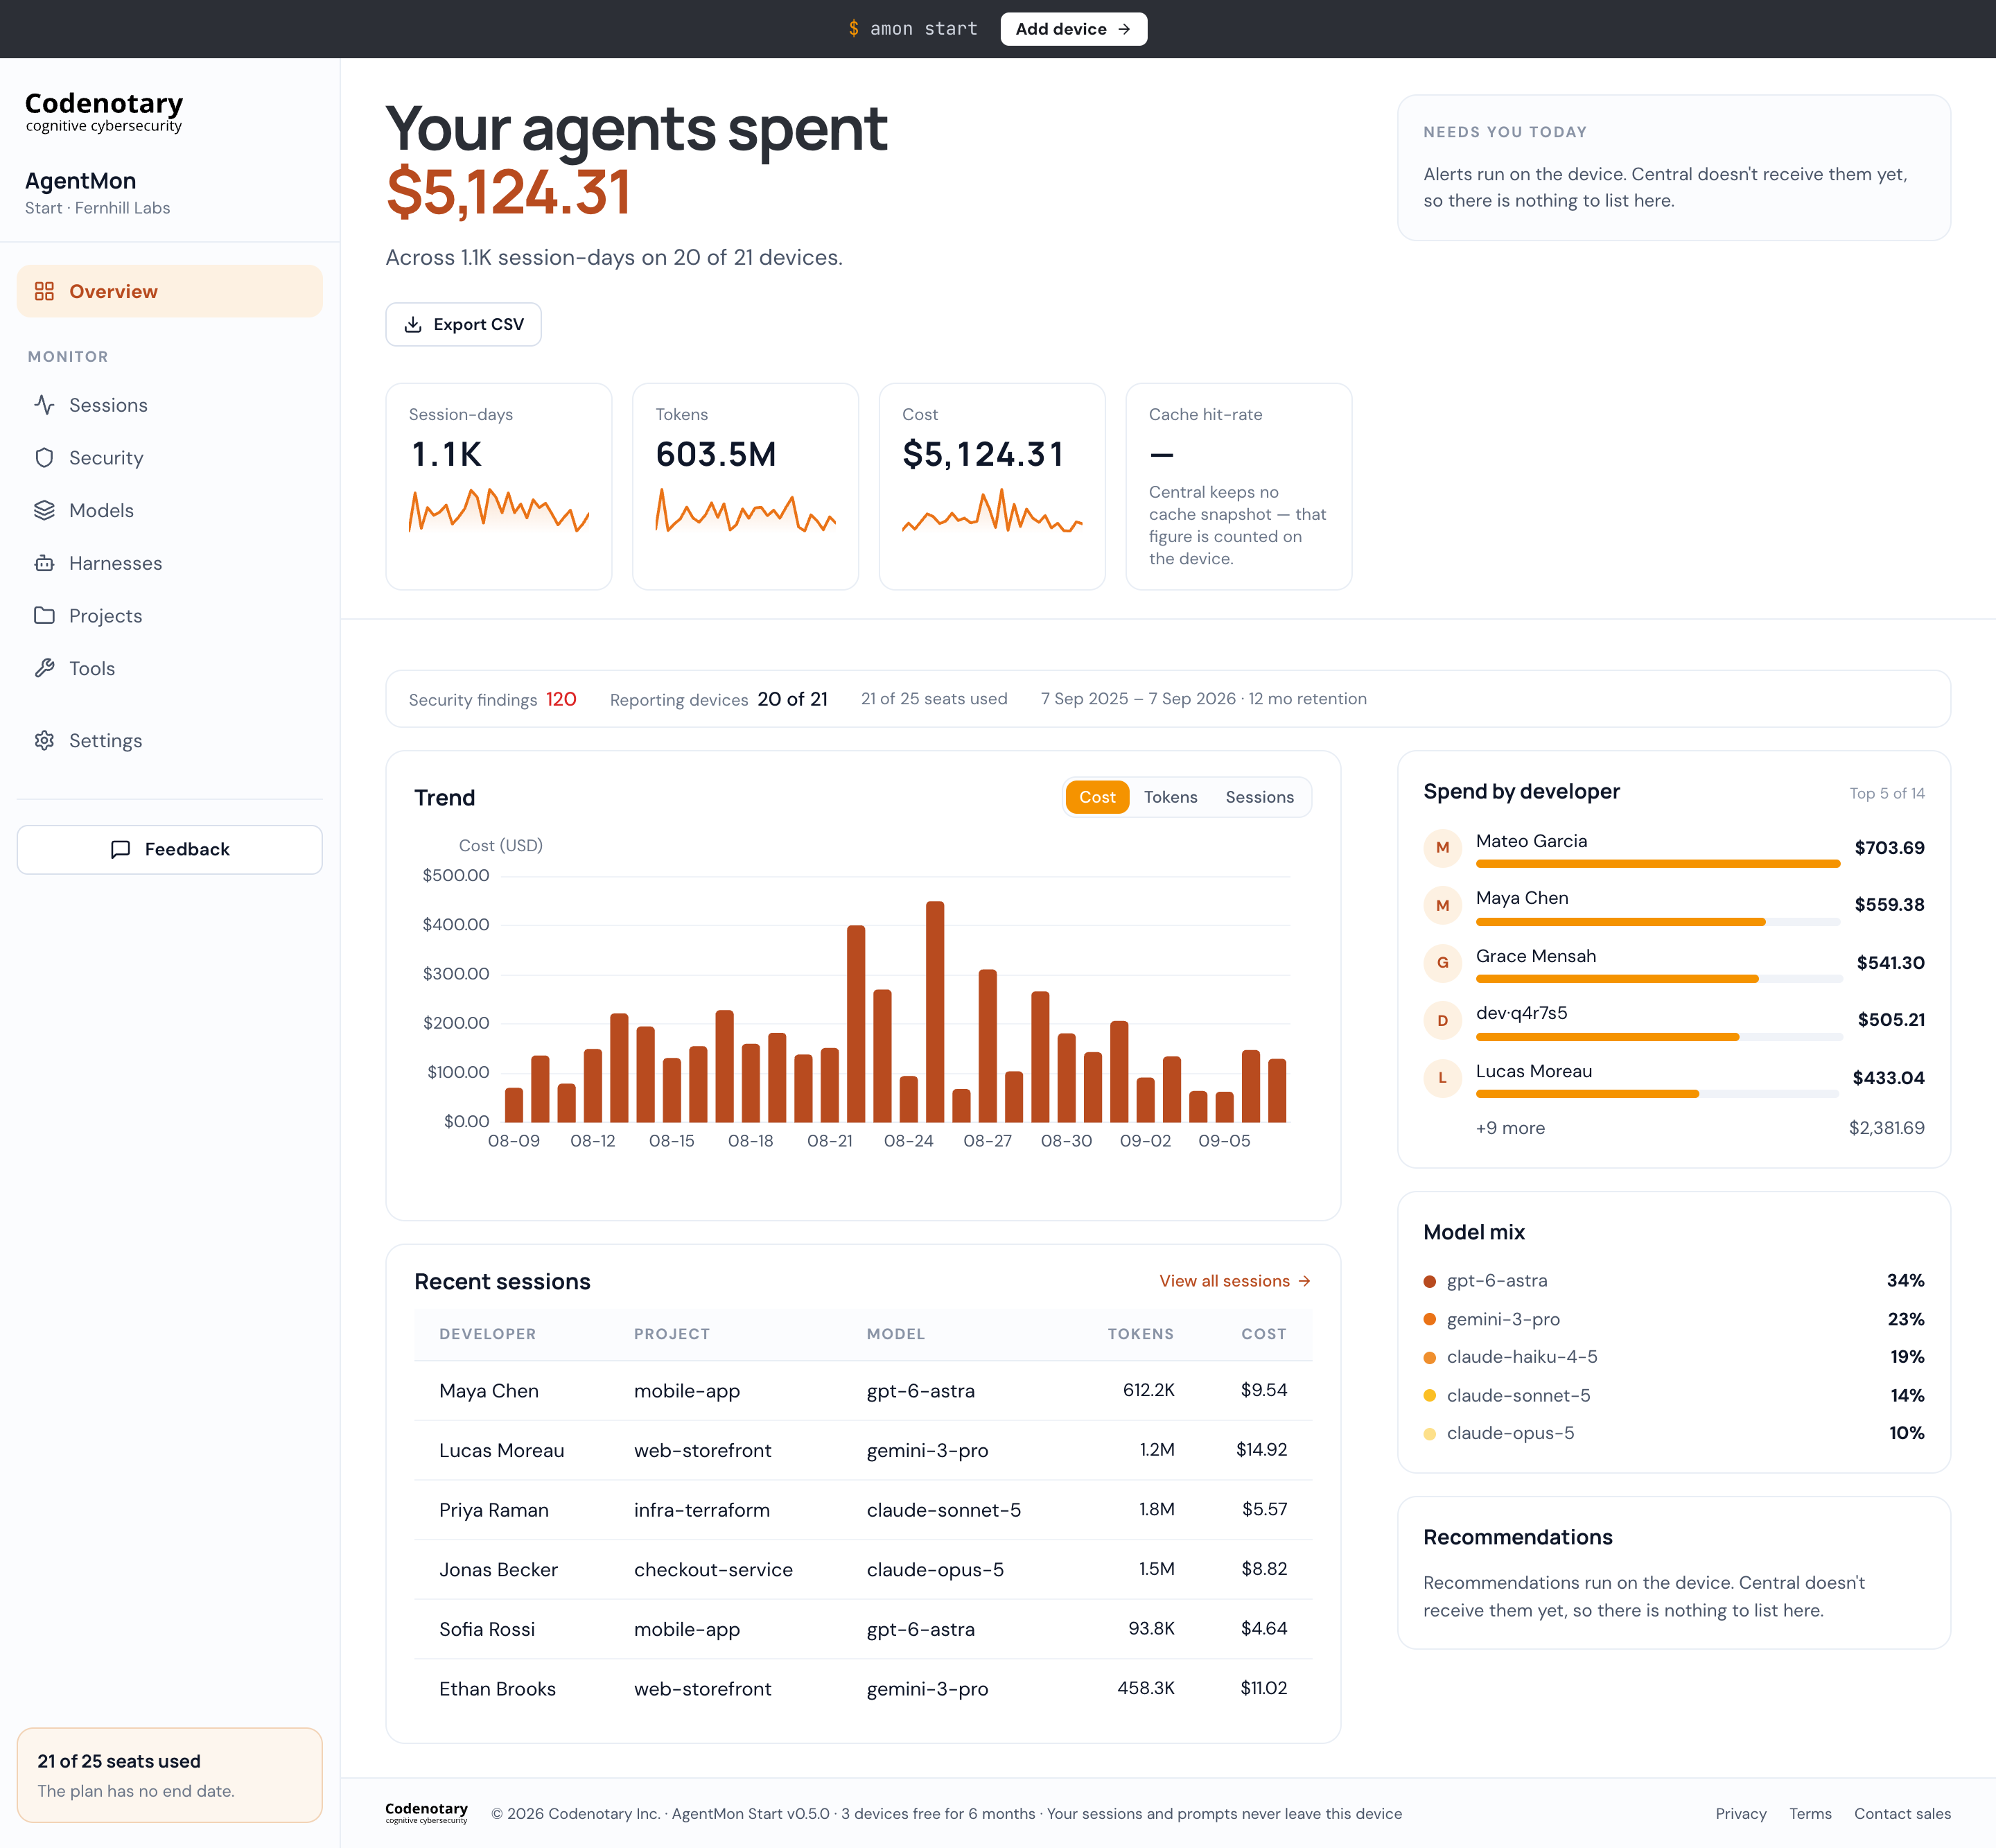
Task: Click the MODEL column header
Action: (895, 1334)
